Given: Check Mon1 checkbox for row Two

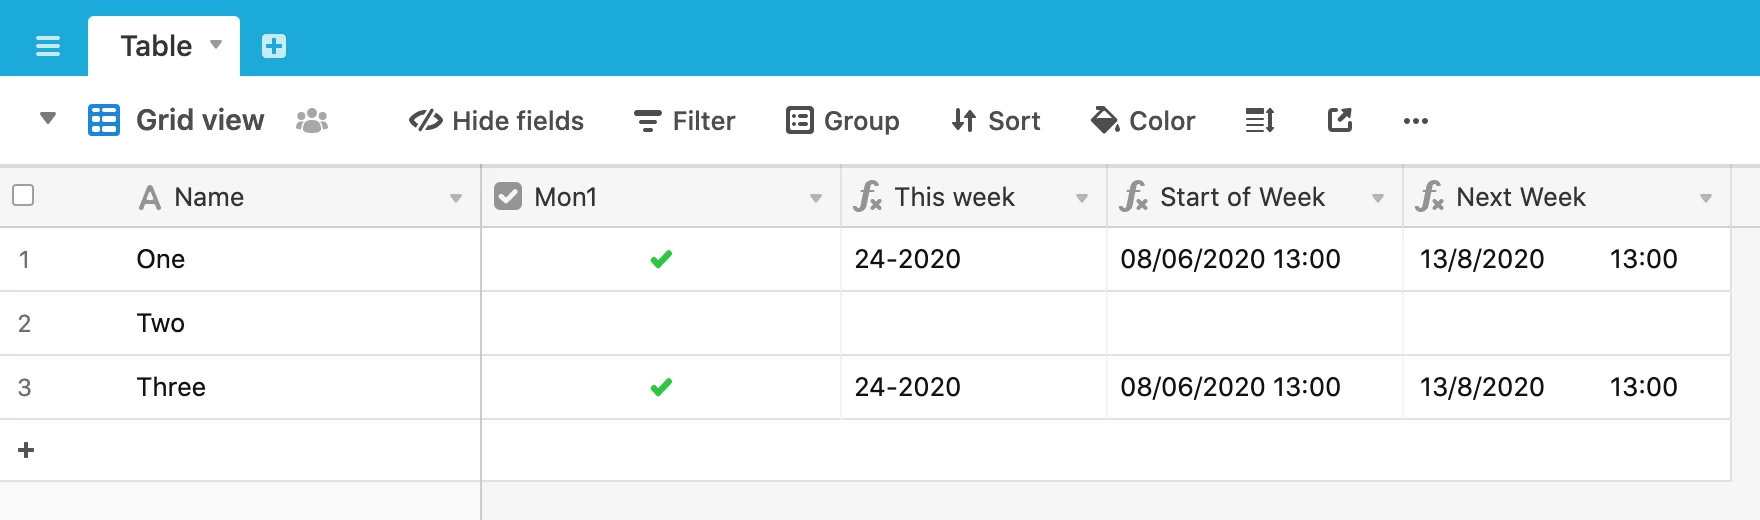Looking at the screenshot, I should tap(661, 323).
